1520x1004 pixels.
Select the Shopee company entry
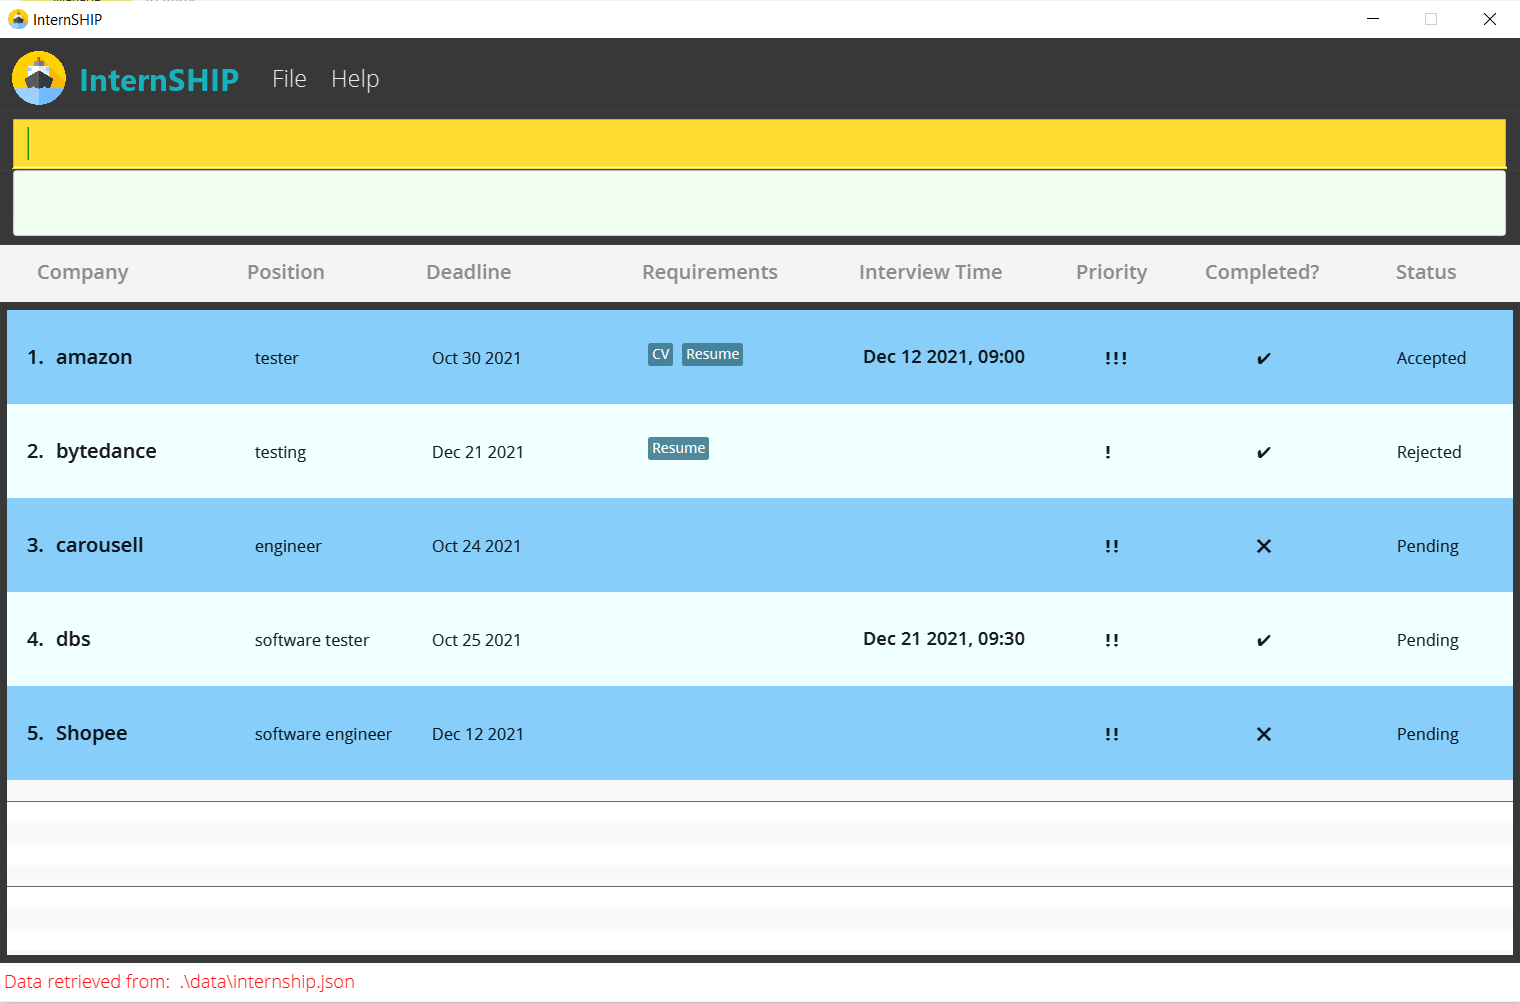pyautogui.click(x=92, y=733)
